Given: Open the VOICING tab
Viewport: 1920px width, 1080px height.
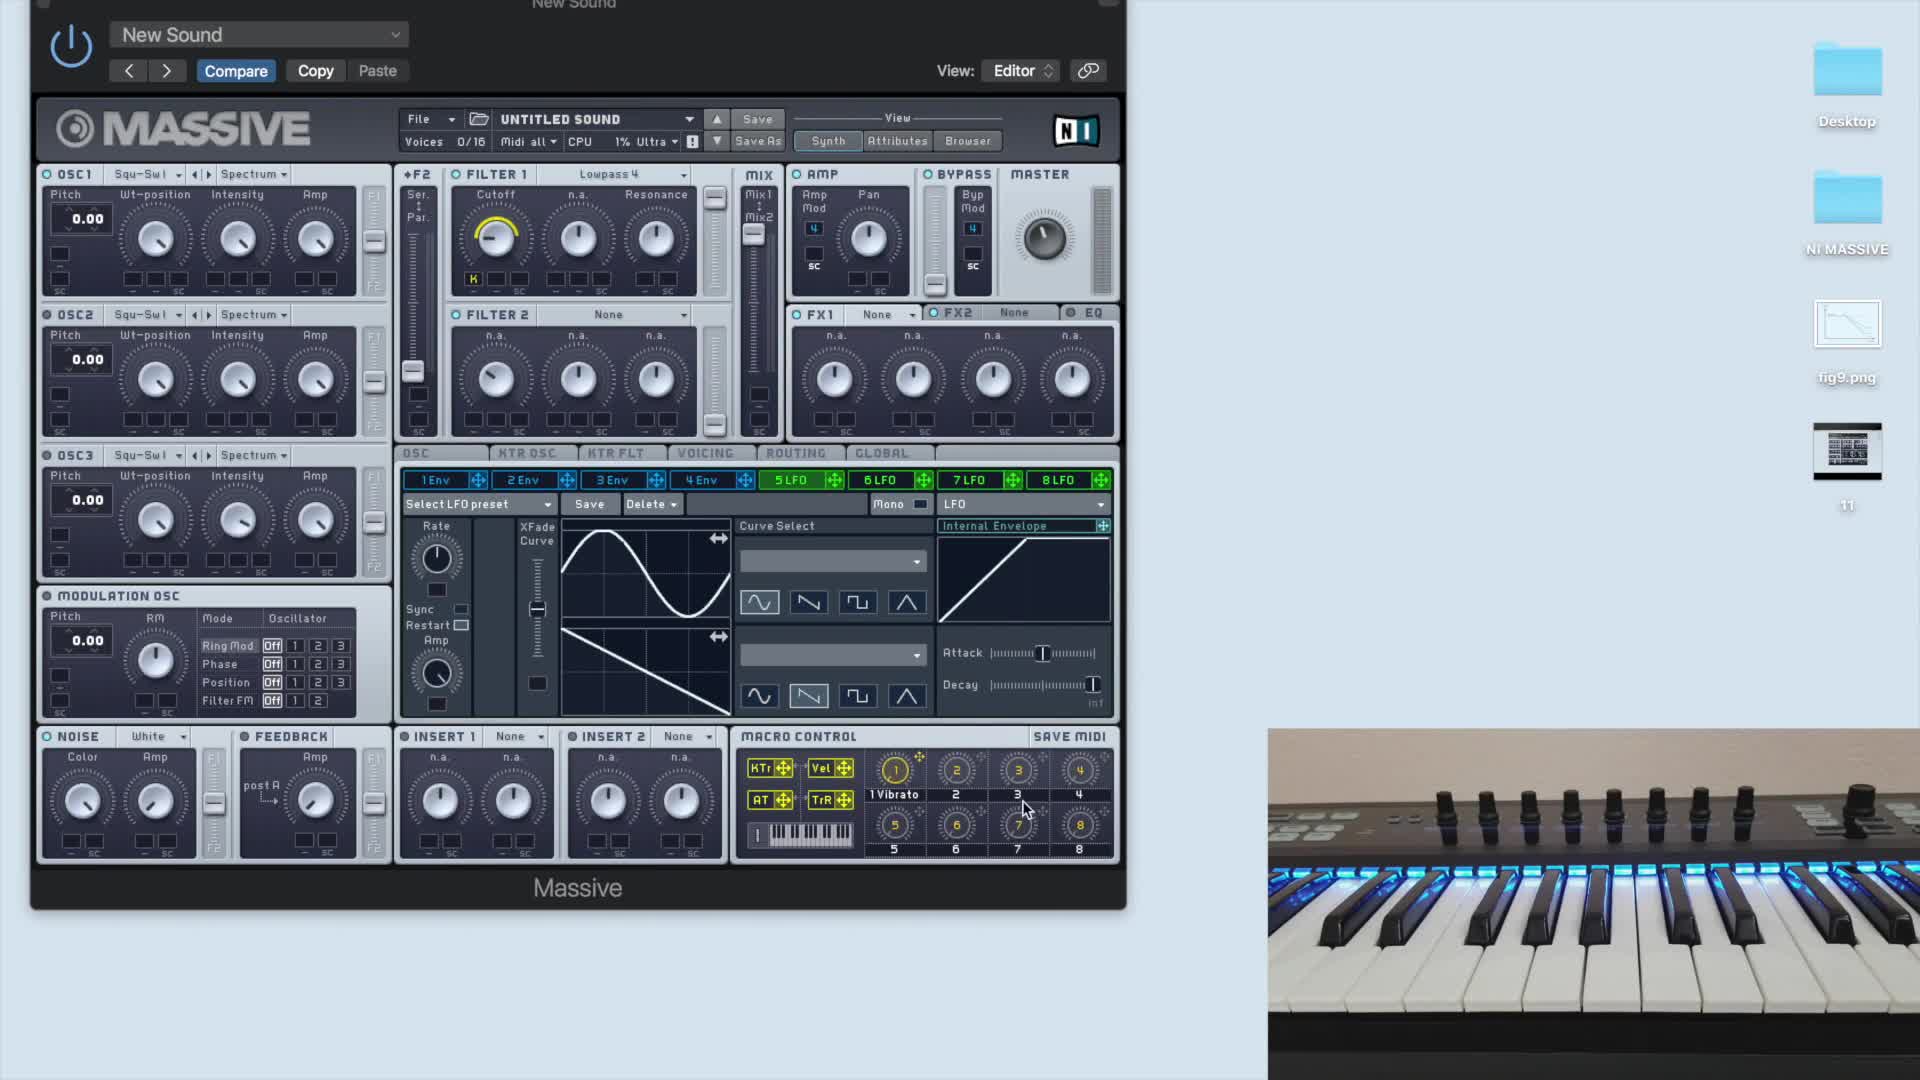Looking at the screenshot, I should [705, 453].
